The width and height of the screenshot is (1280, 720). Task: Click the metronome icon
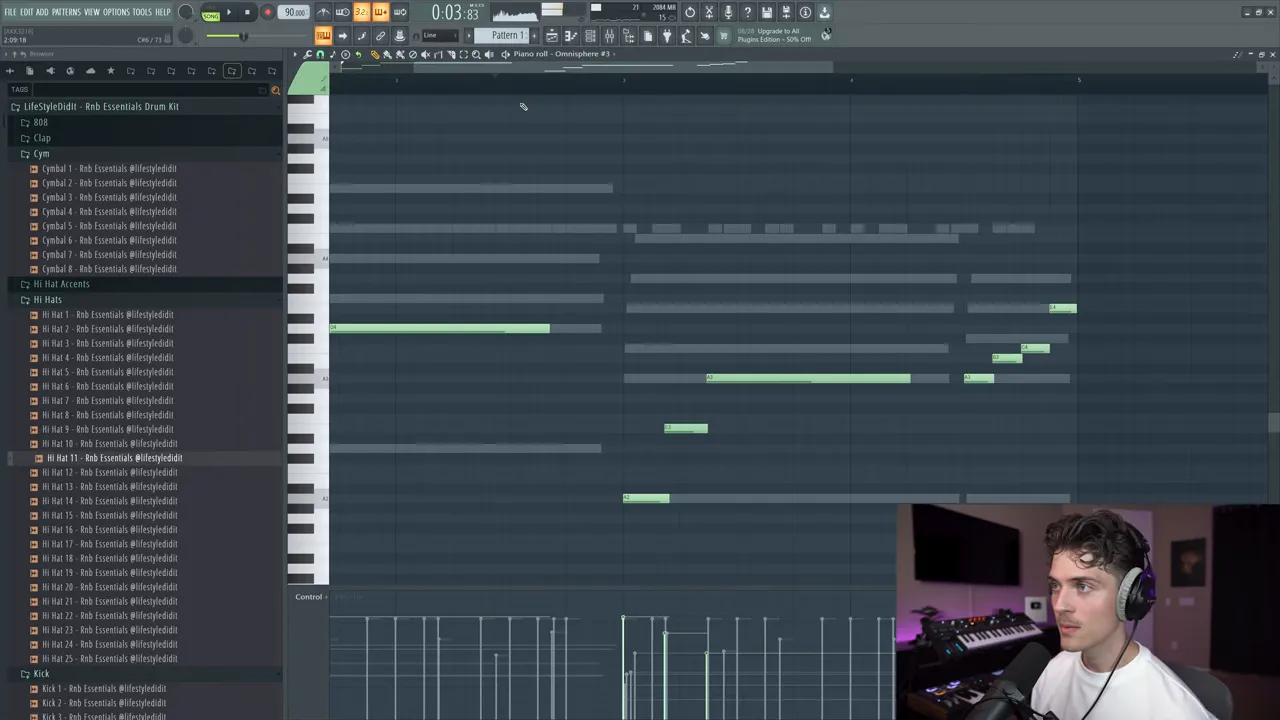(x=323, y=13)
